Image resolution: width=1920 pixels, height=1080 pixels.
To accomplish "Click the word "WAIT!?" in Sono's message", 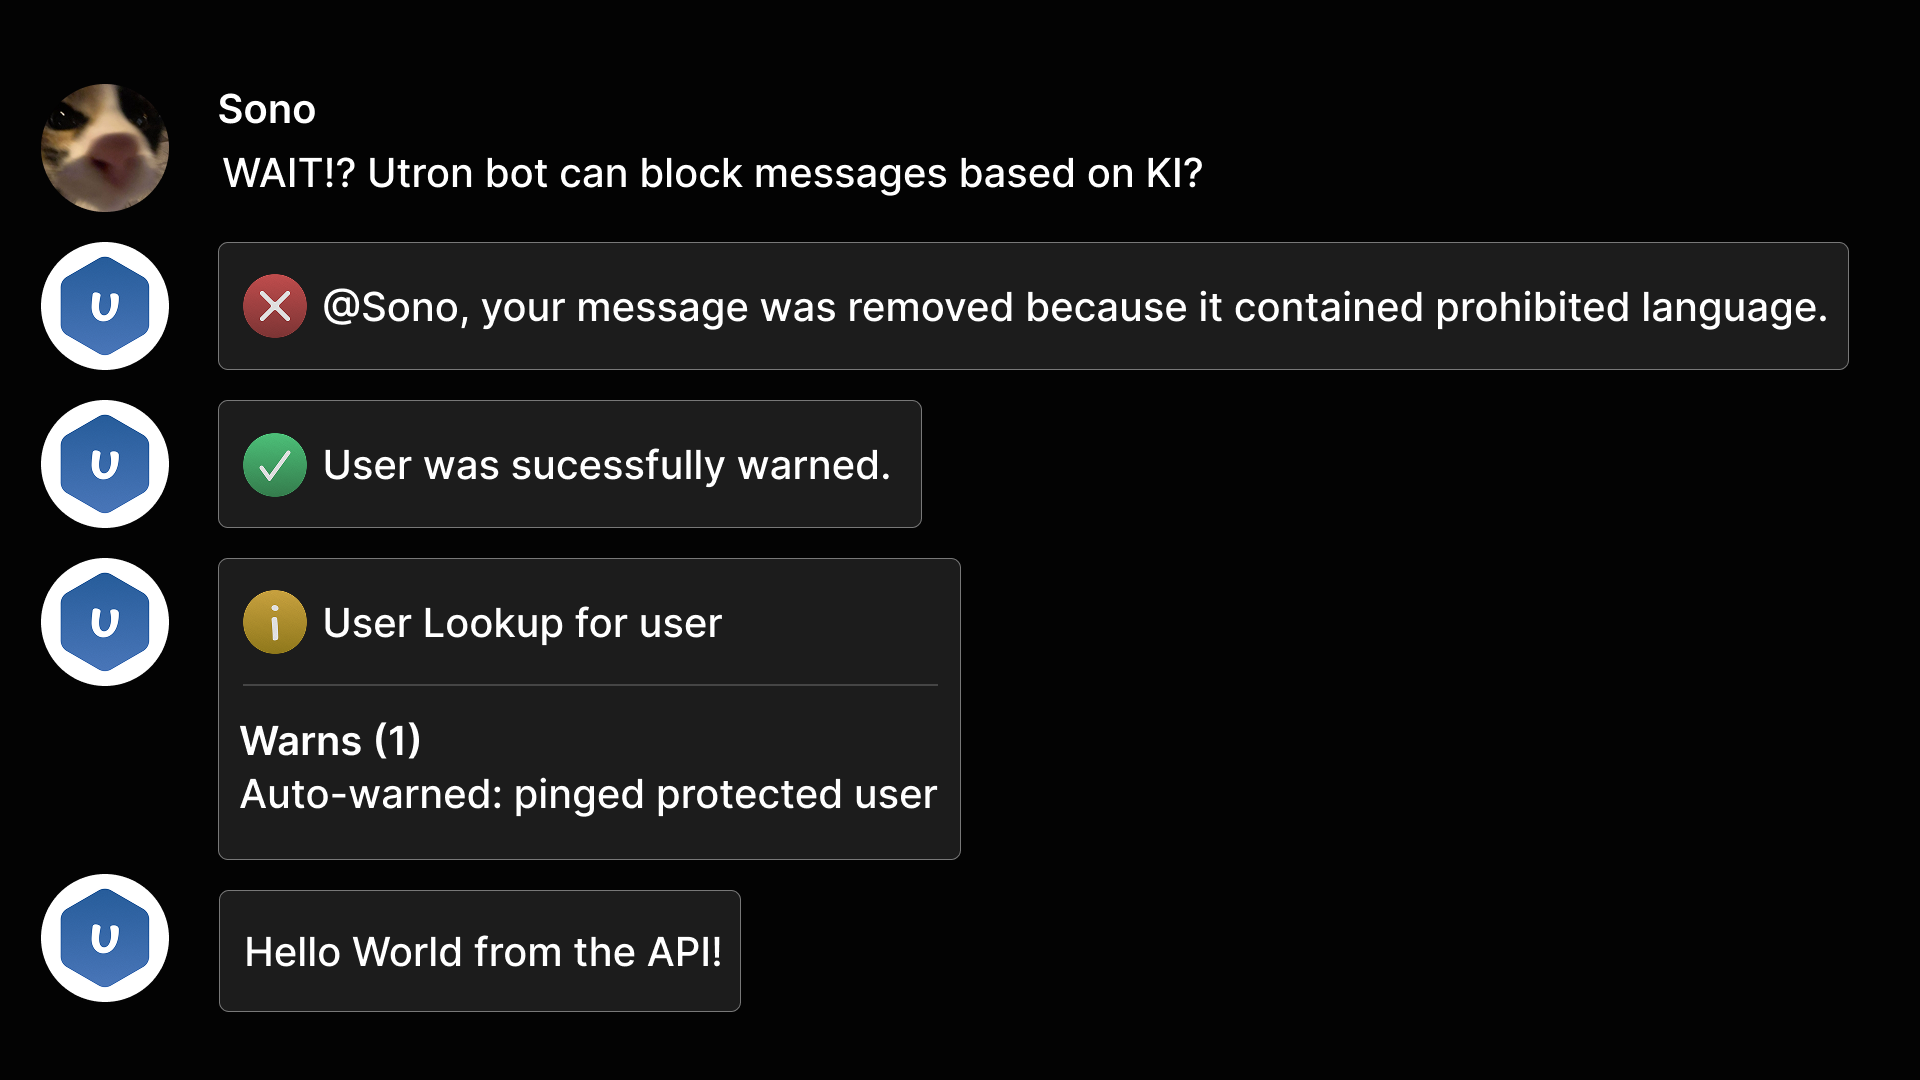I will (289, 173).
